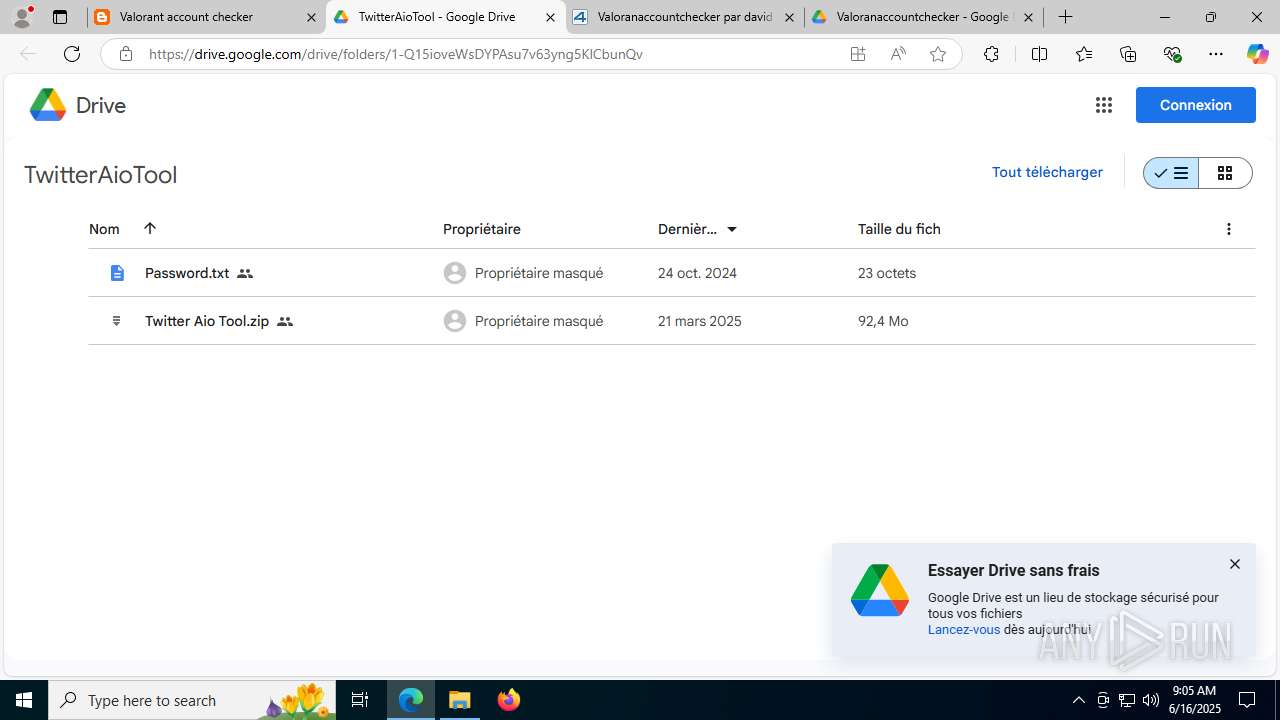Click the 24 oct. 2024 date
The height and width of the screenshot is (720, 1280).
point(697,273)
